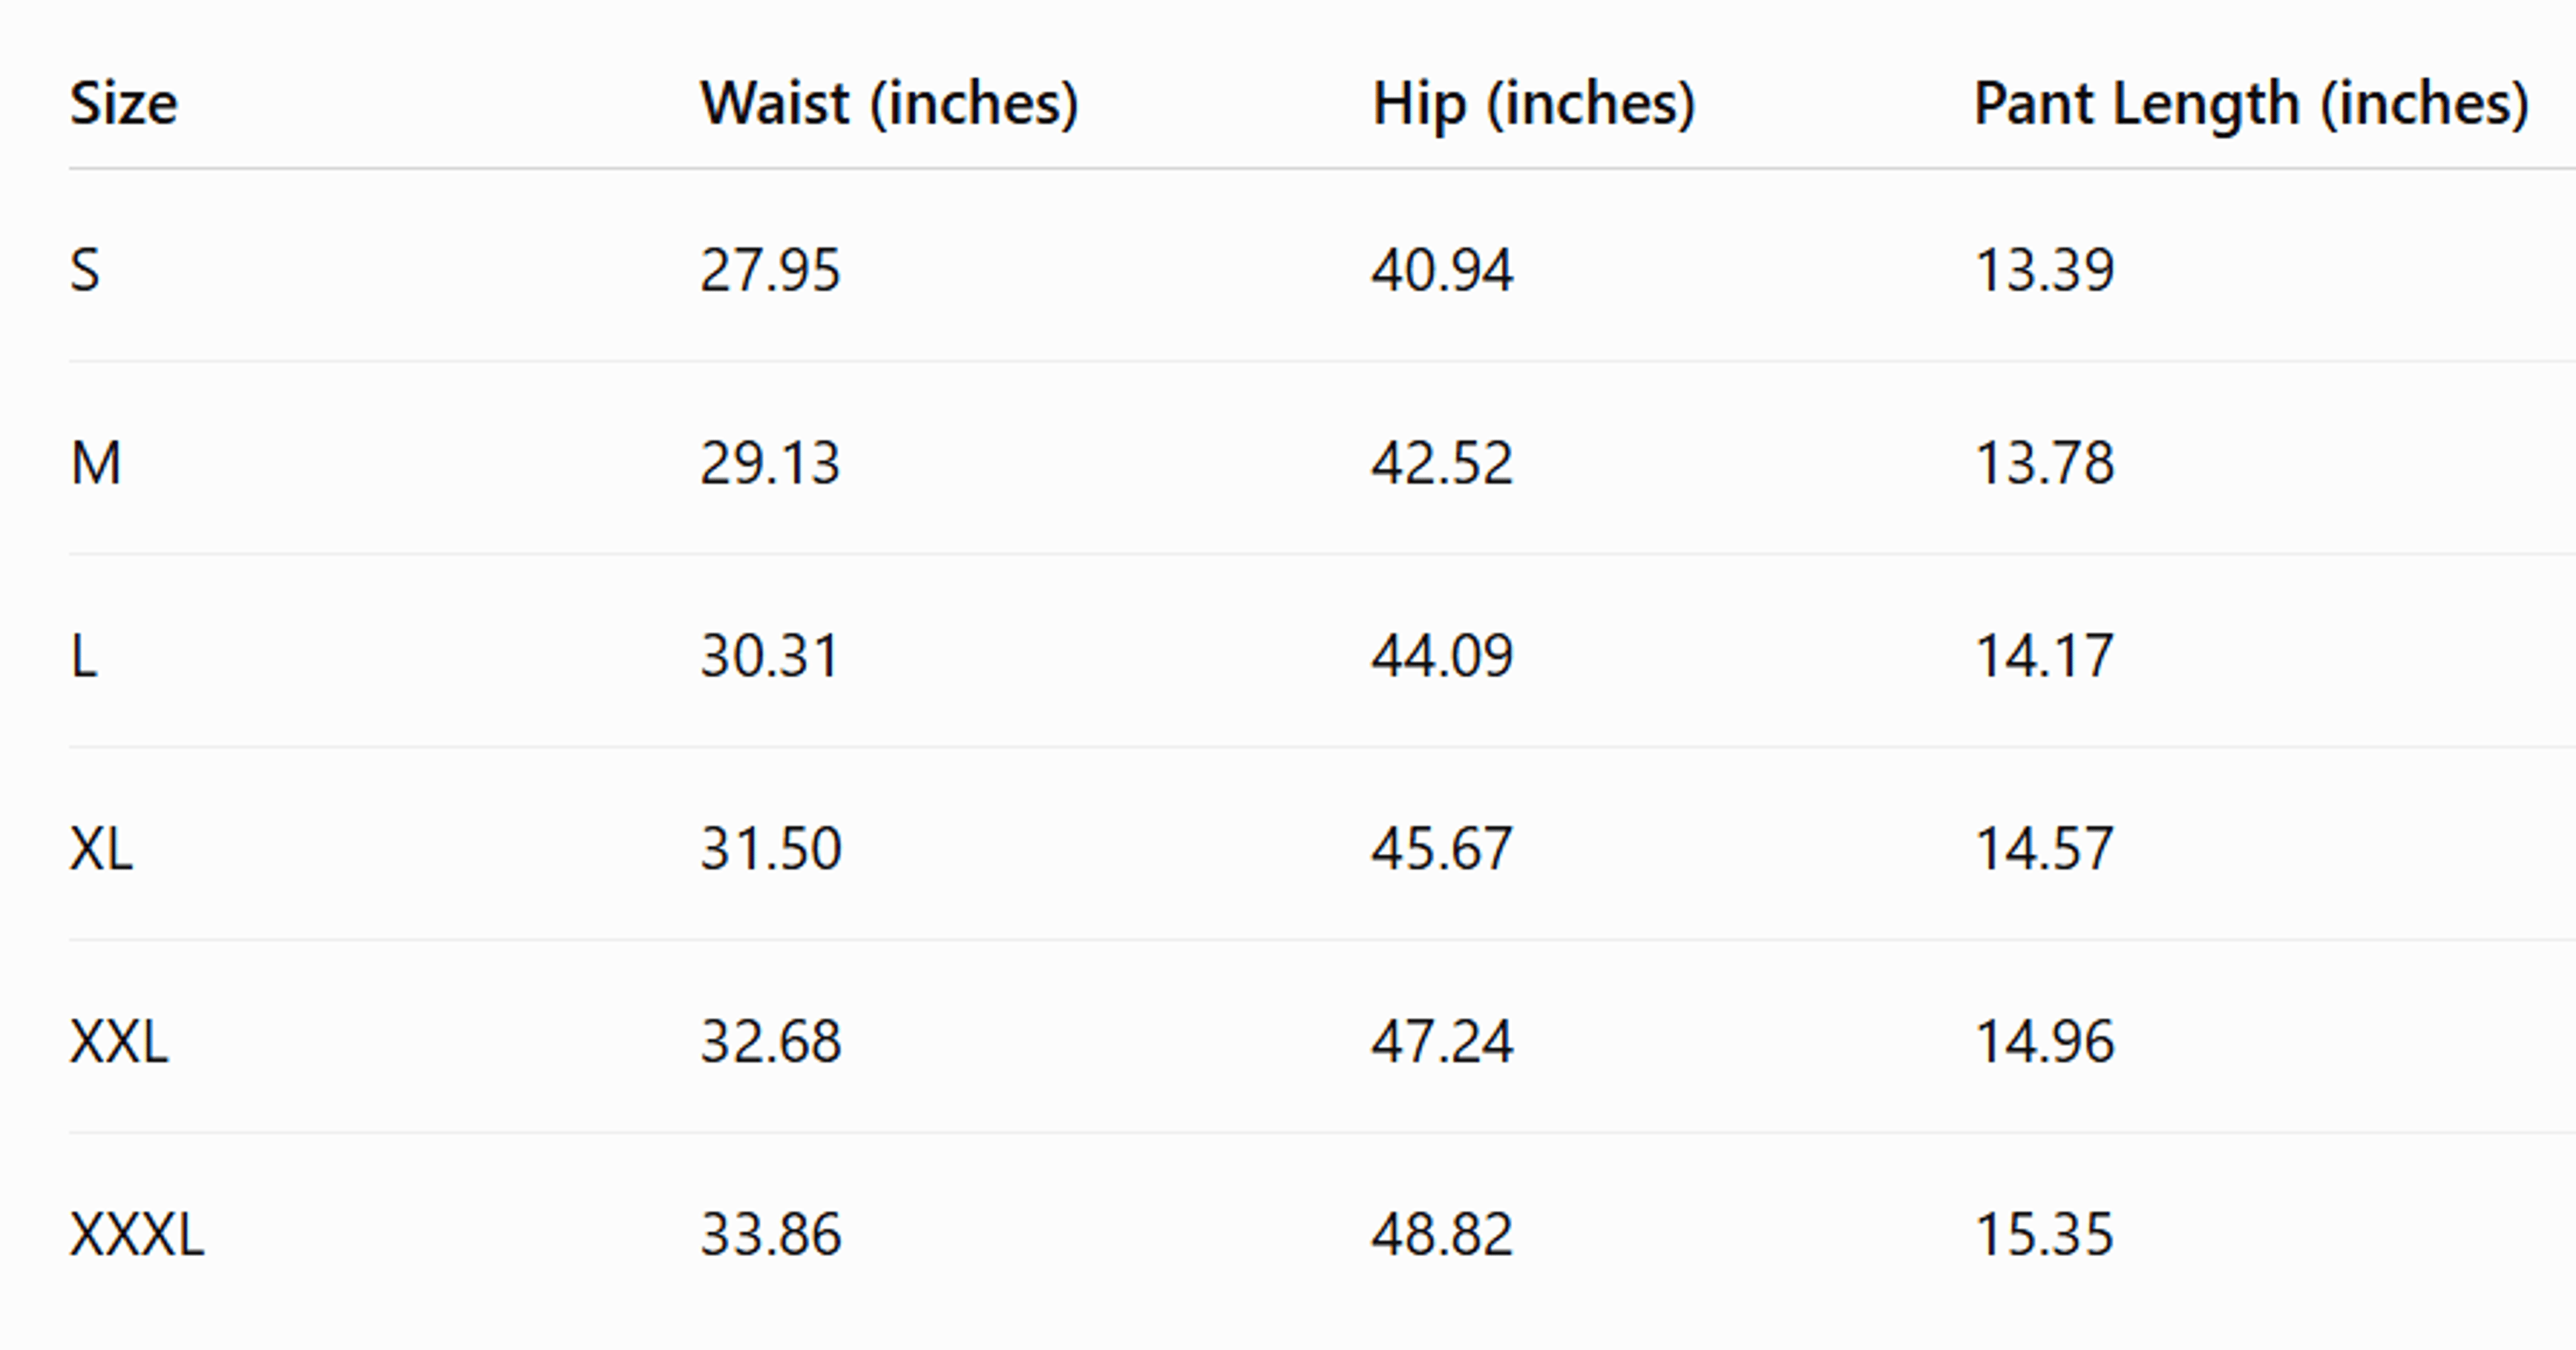Select the M size row label
This screenshot has height=1350, width=2576.
pos(96,463)
